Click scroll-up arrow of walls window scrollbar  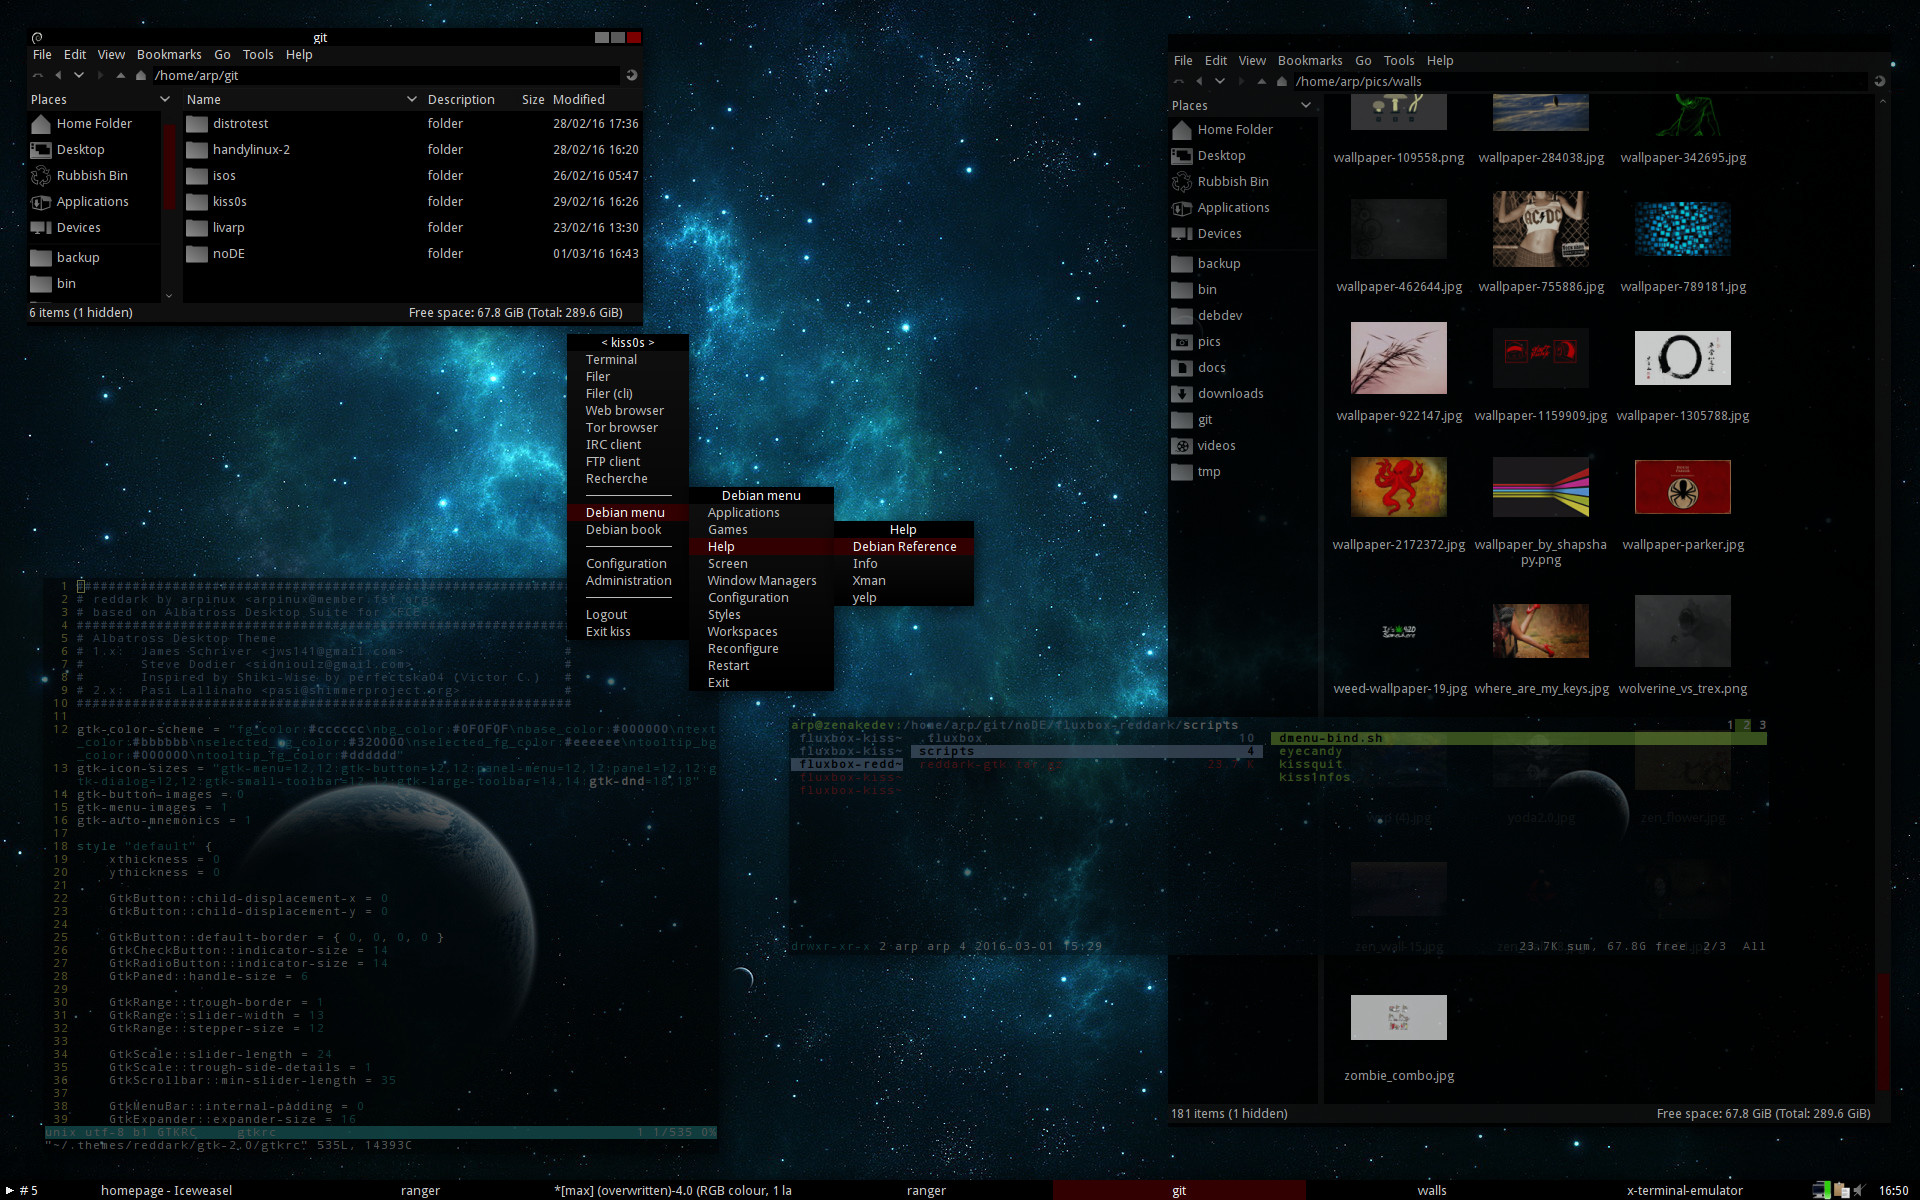coord(1883,101)
